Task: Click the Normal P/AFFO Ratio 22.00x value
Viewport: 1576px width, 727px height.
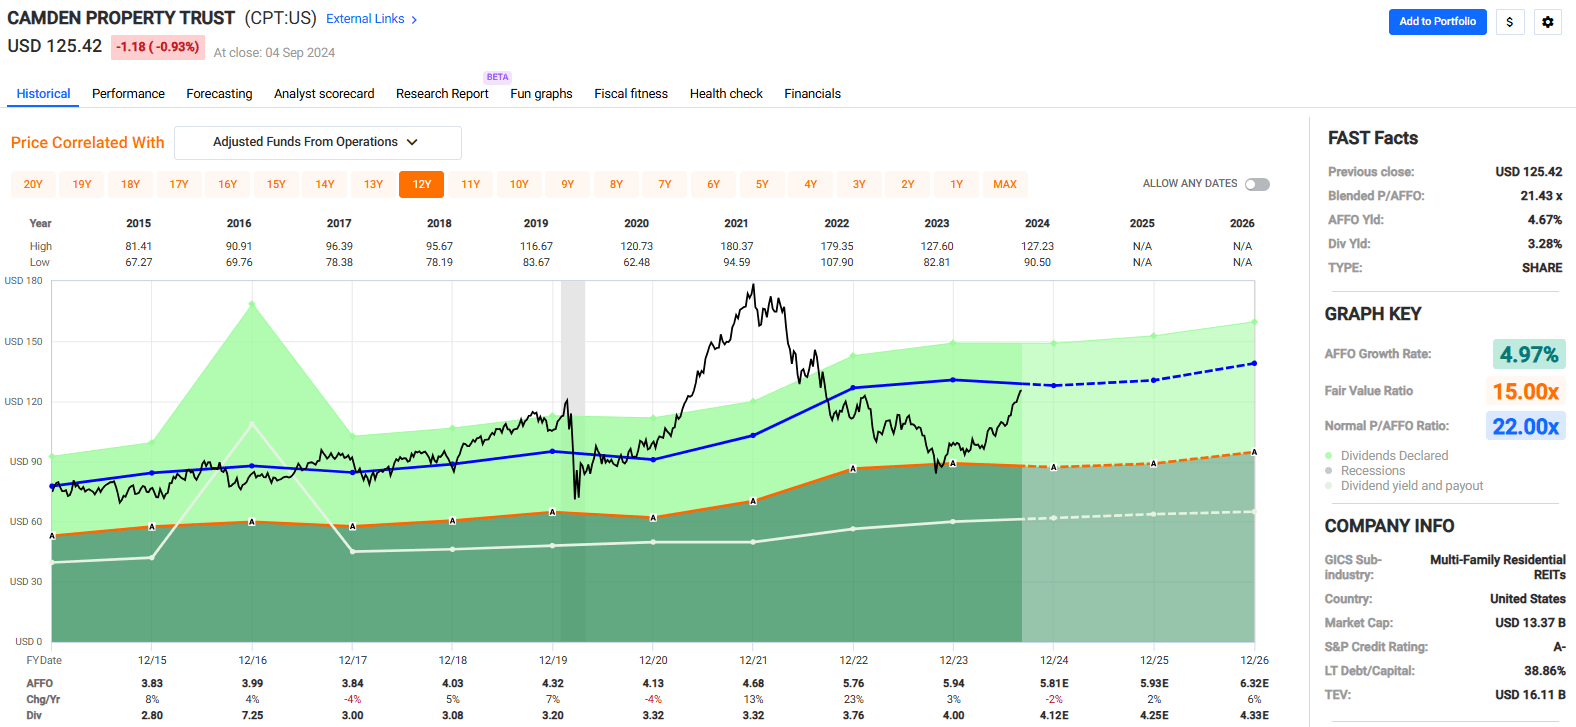Action: click(x=1526, y=427)
